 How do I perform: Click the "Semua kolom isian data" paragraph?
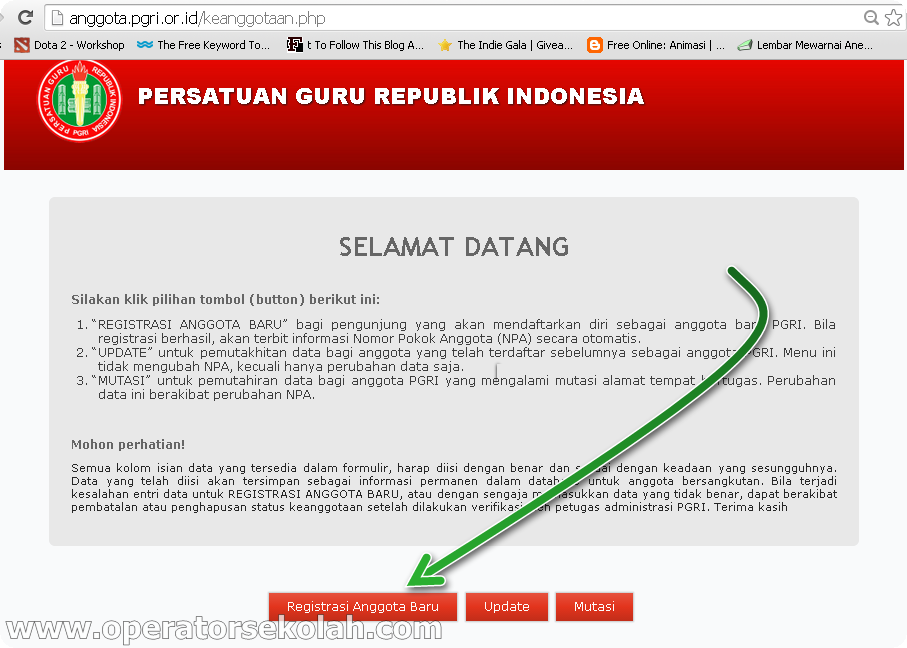click(x=454, y=487)
